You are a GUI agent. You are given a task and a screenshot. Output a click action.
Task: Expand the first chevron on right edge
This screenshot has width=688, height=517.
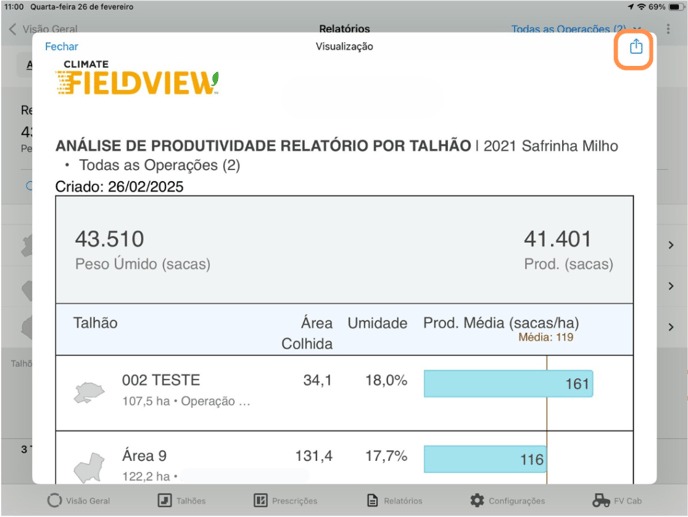pyautogui.click(x=671, y=245)
